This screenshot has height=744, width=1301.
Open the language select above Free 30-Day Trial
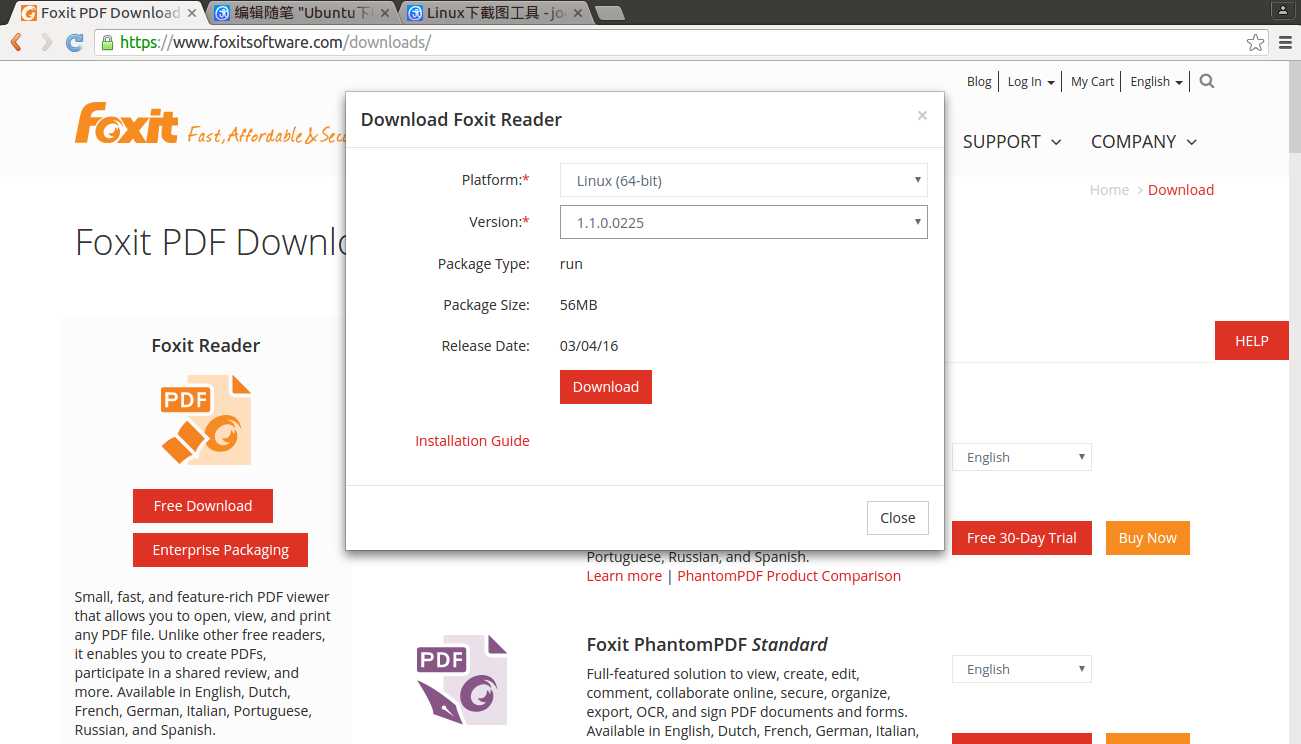click(1022, 457)
